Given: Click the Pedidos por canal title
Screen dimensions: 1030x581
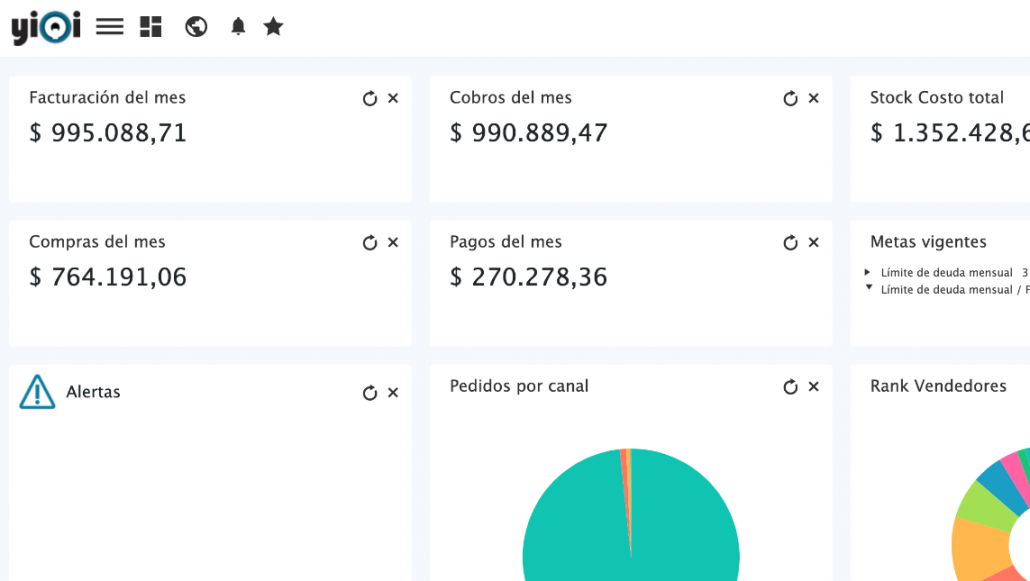Looking at the screenshot, I should click(519, 386).
